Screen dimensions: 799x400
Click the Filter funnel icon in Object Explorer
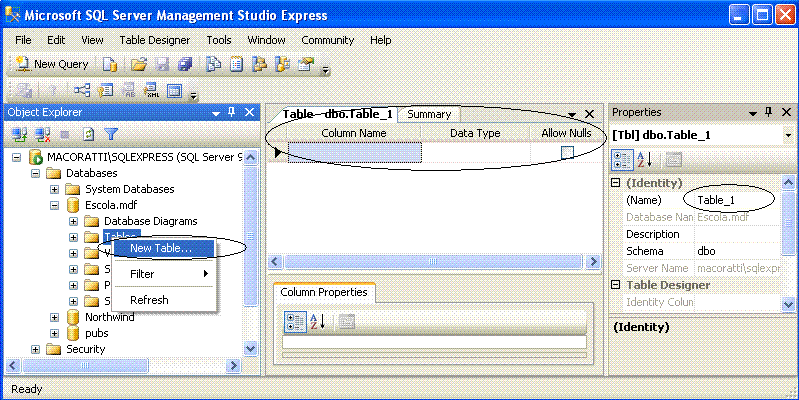(111, 134)
